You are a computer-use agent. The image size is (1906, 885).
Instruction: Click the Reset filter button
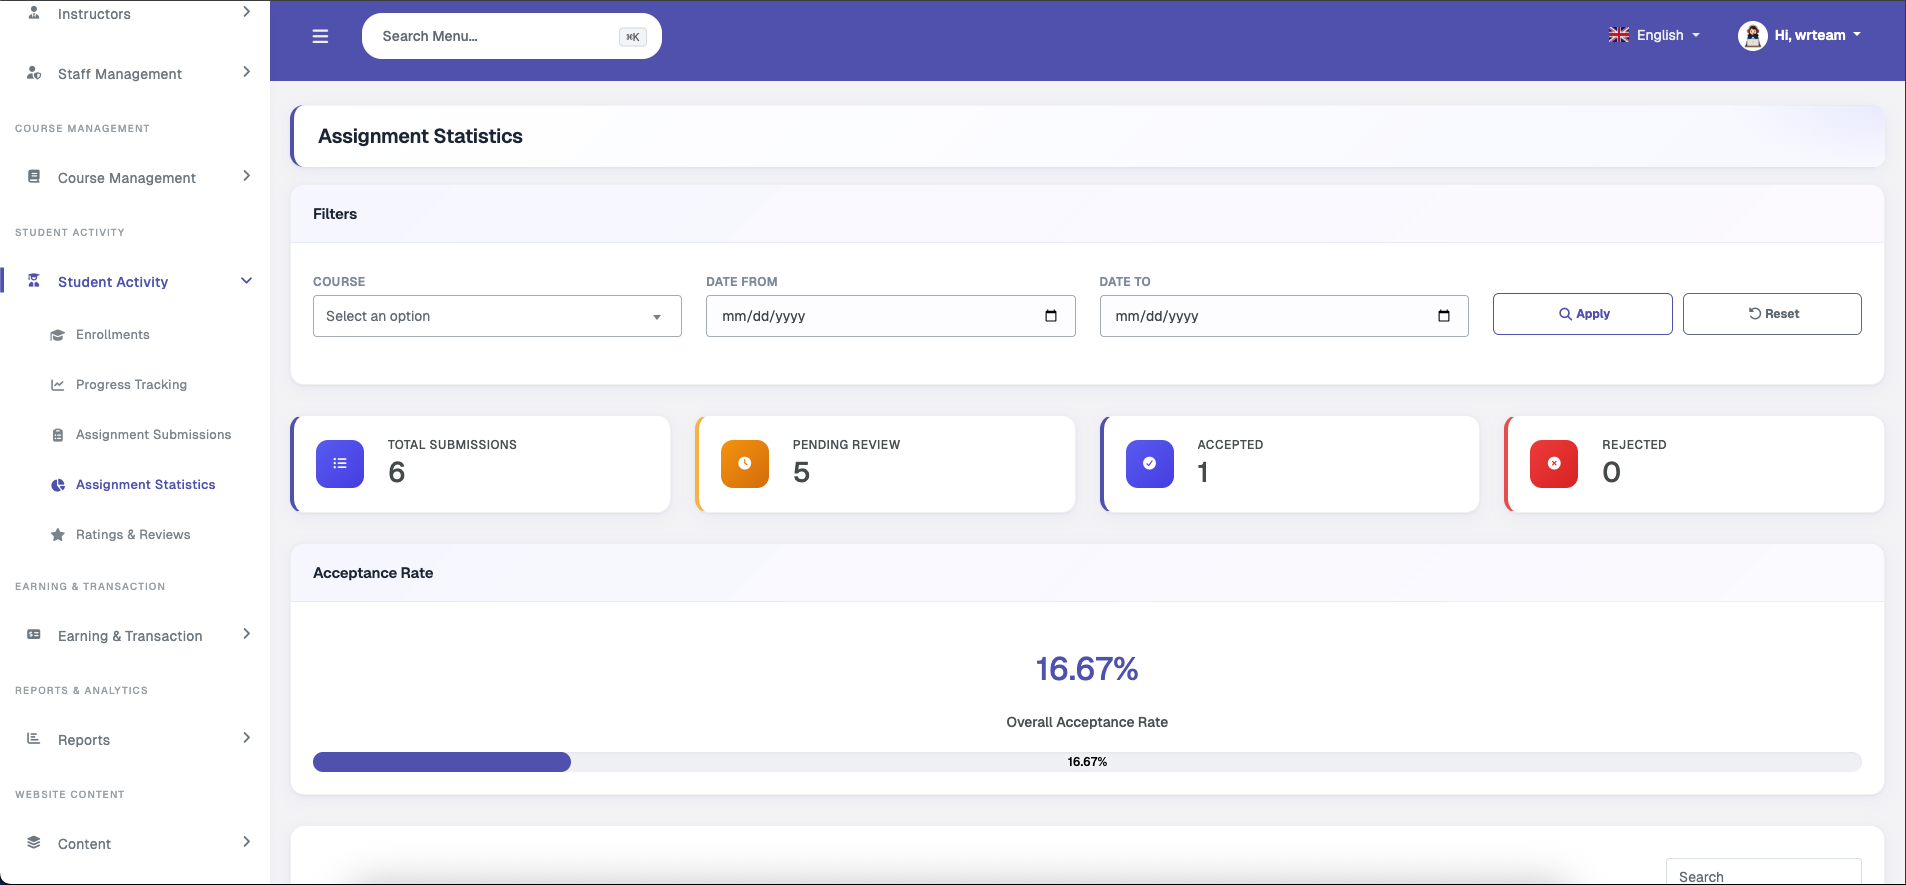(x=1772, y=314)
